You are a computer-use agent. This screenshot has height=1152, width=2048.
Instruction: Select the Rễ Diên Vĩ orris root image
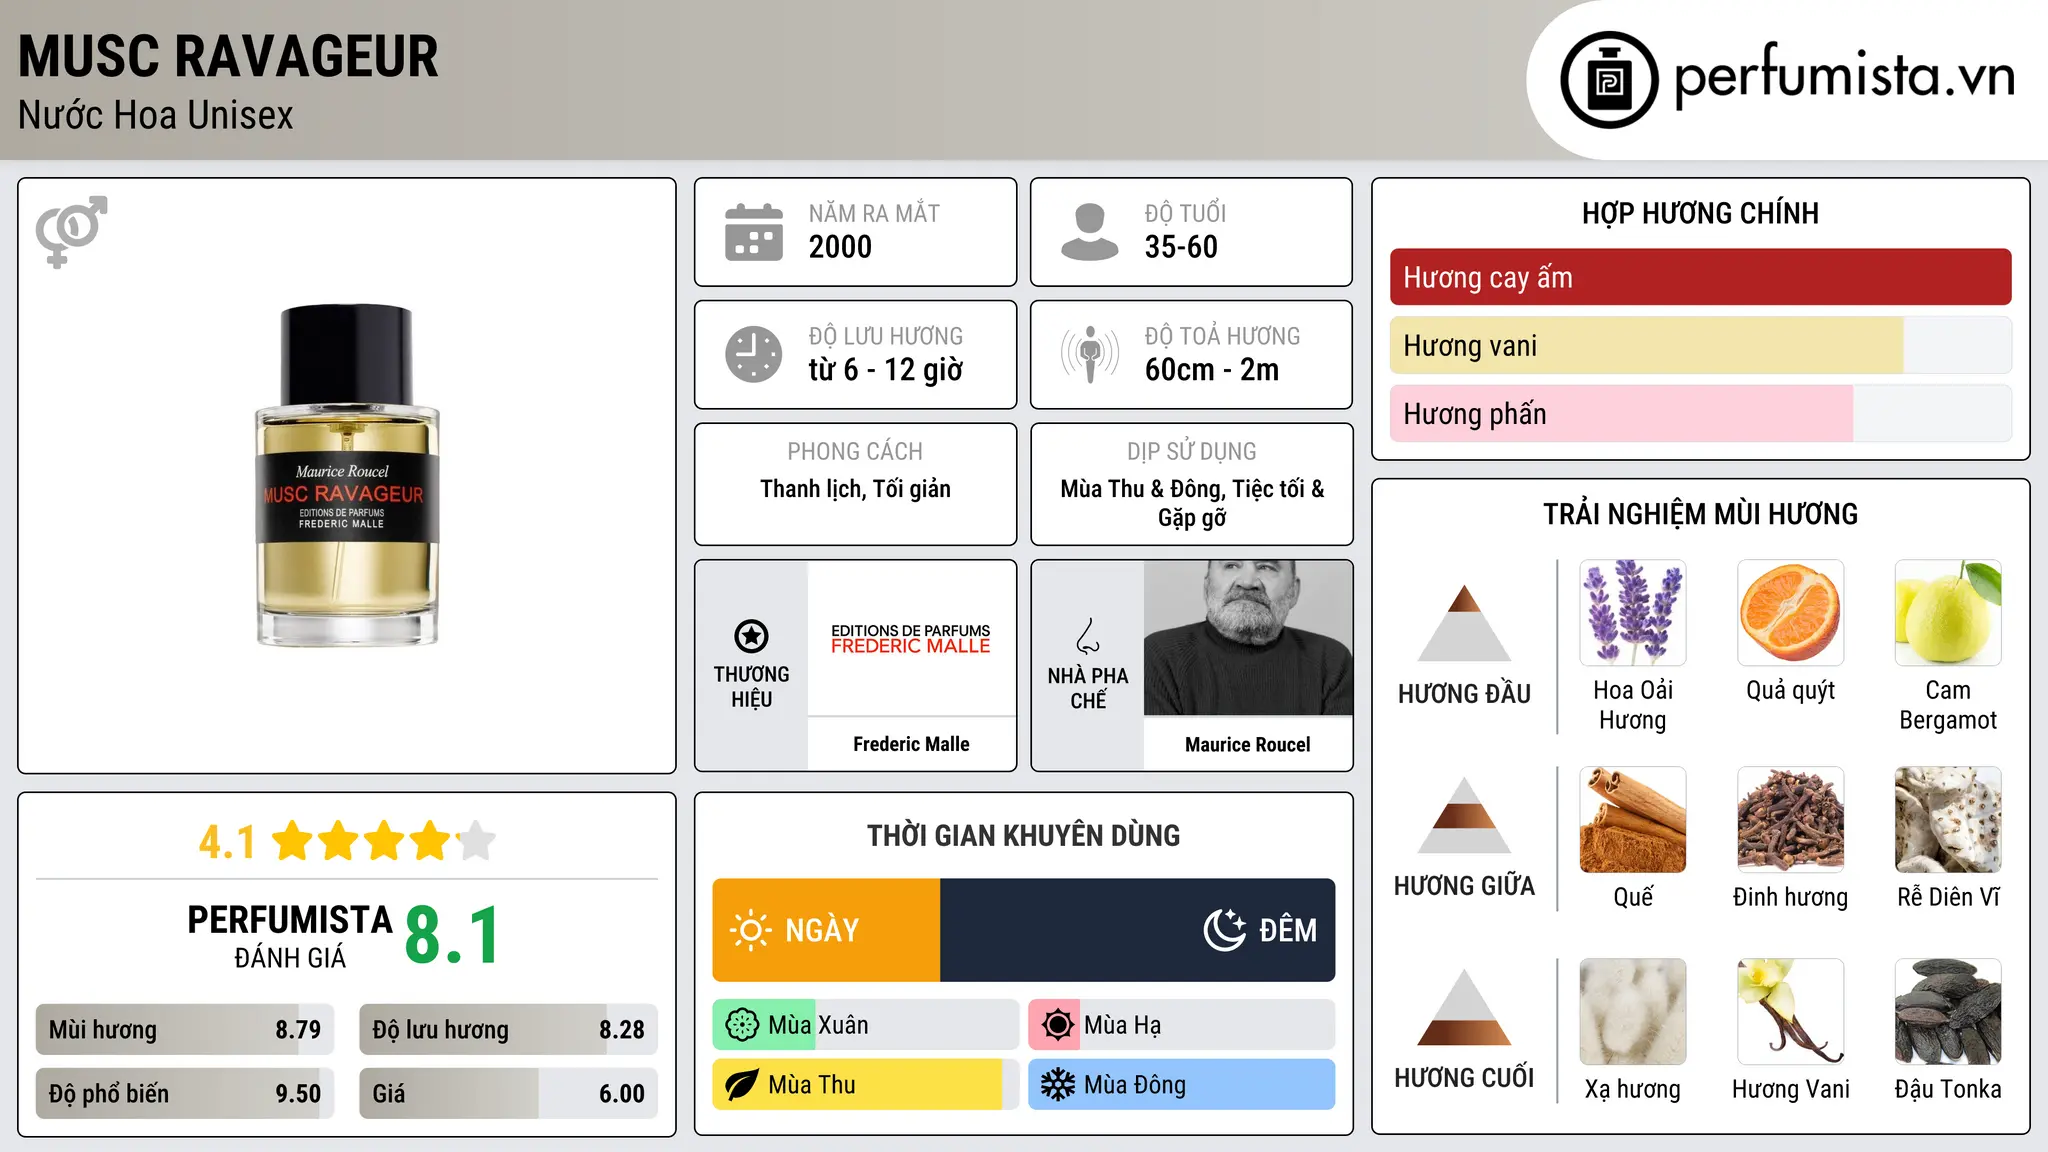[1948, 820]
